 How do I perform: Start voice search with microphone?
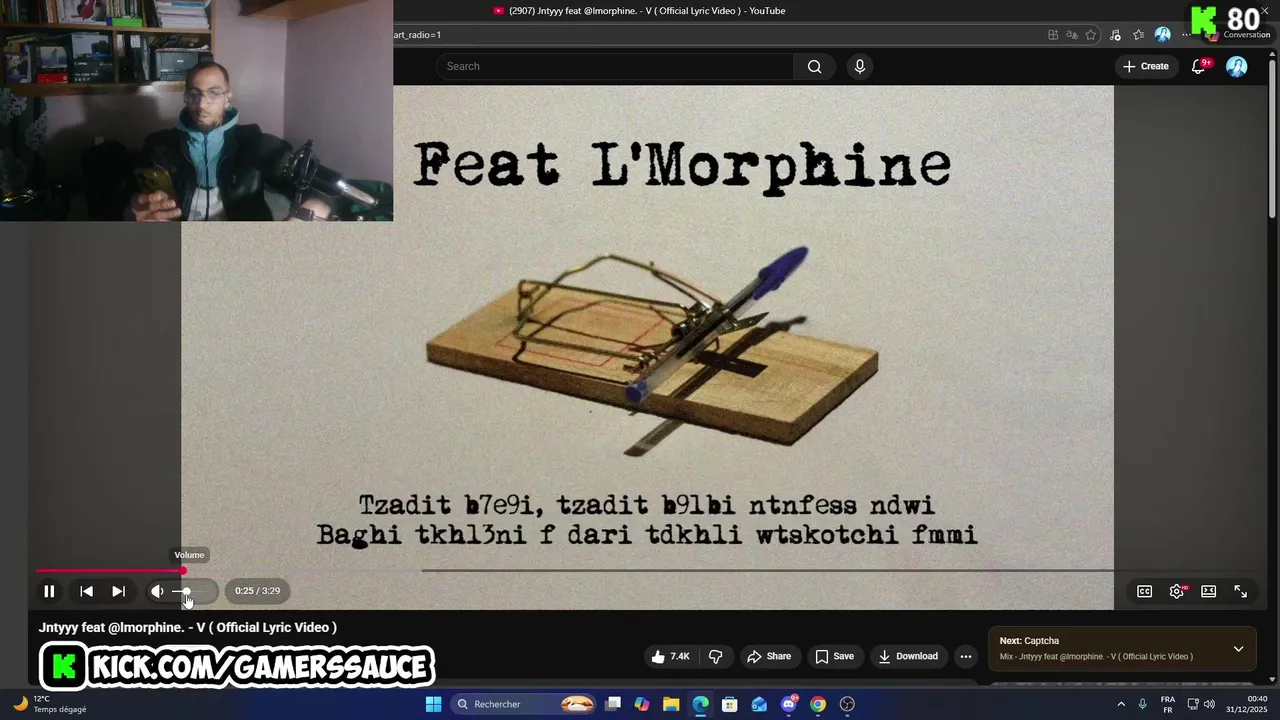[859, 66]
